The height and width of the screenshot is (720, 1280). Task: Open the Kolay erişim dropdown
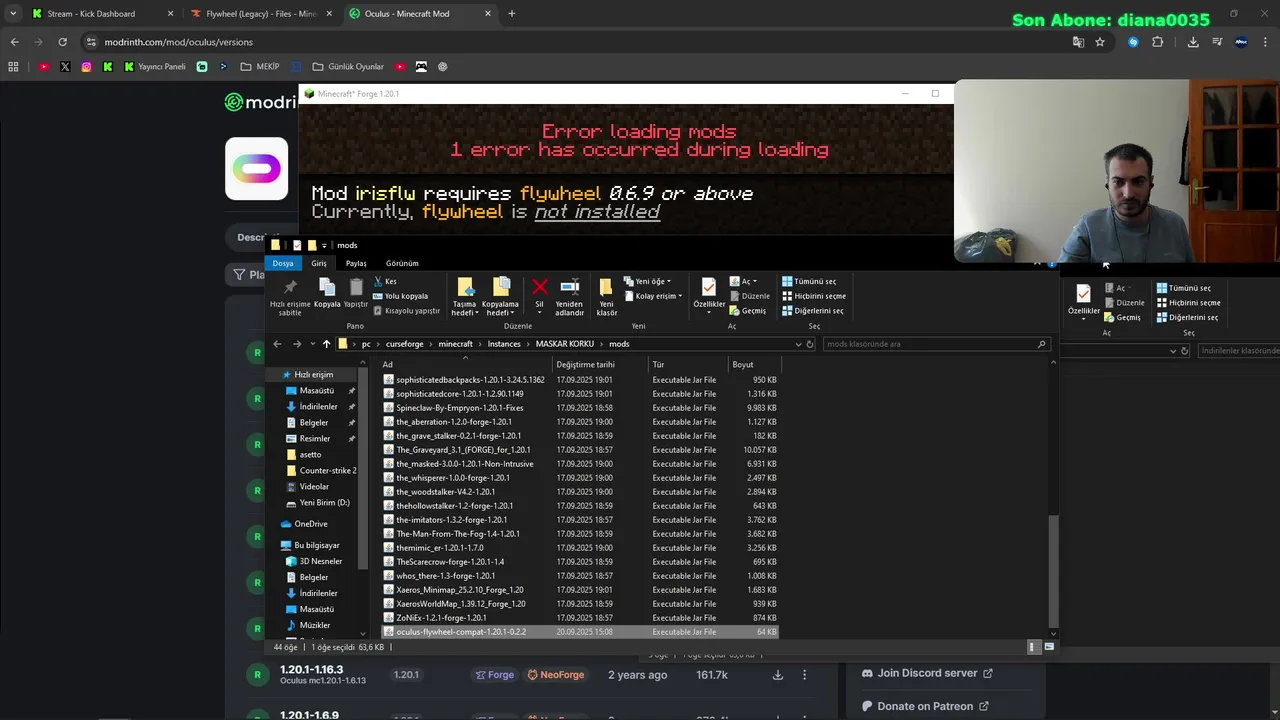tap(653, 296)
